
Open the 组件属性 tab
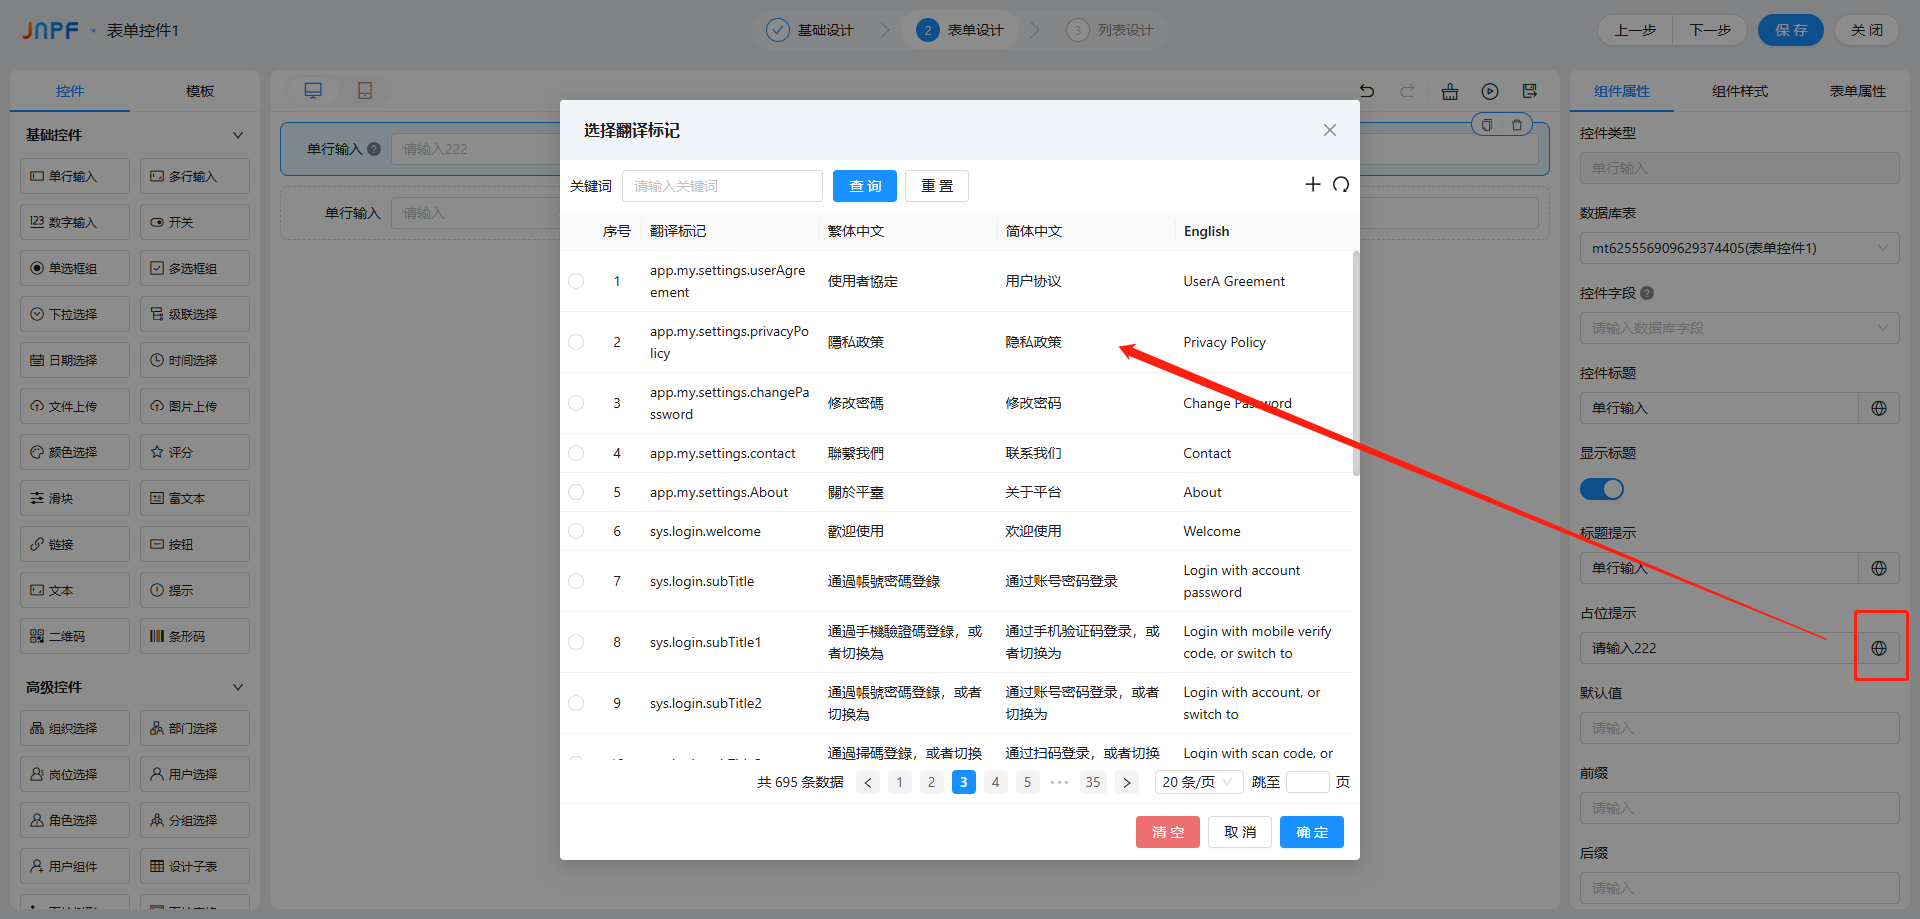(1622, 91)
